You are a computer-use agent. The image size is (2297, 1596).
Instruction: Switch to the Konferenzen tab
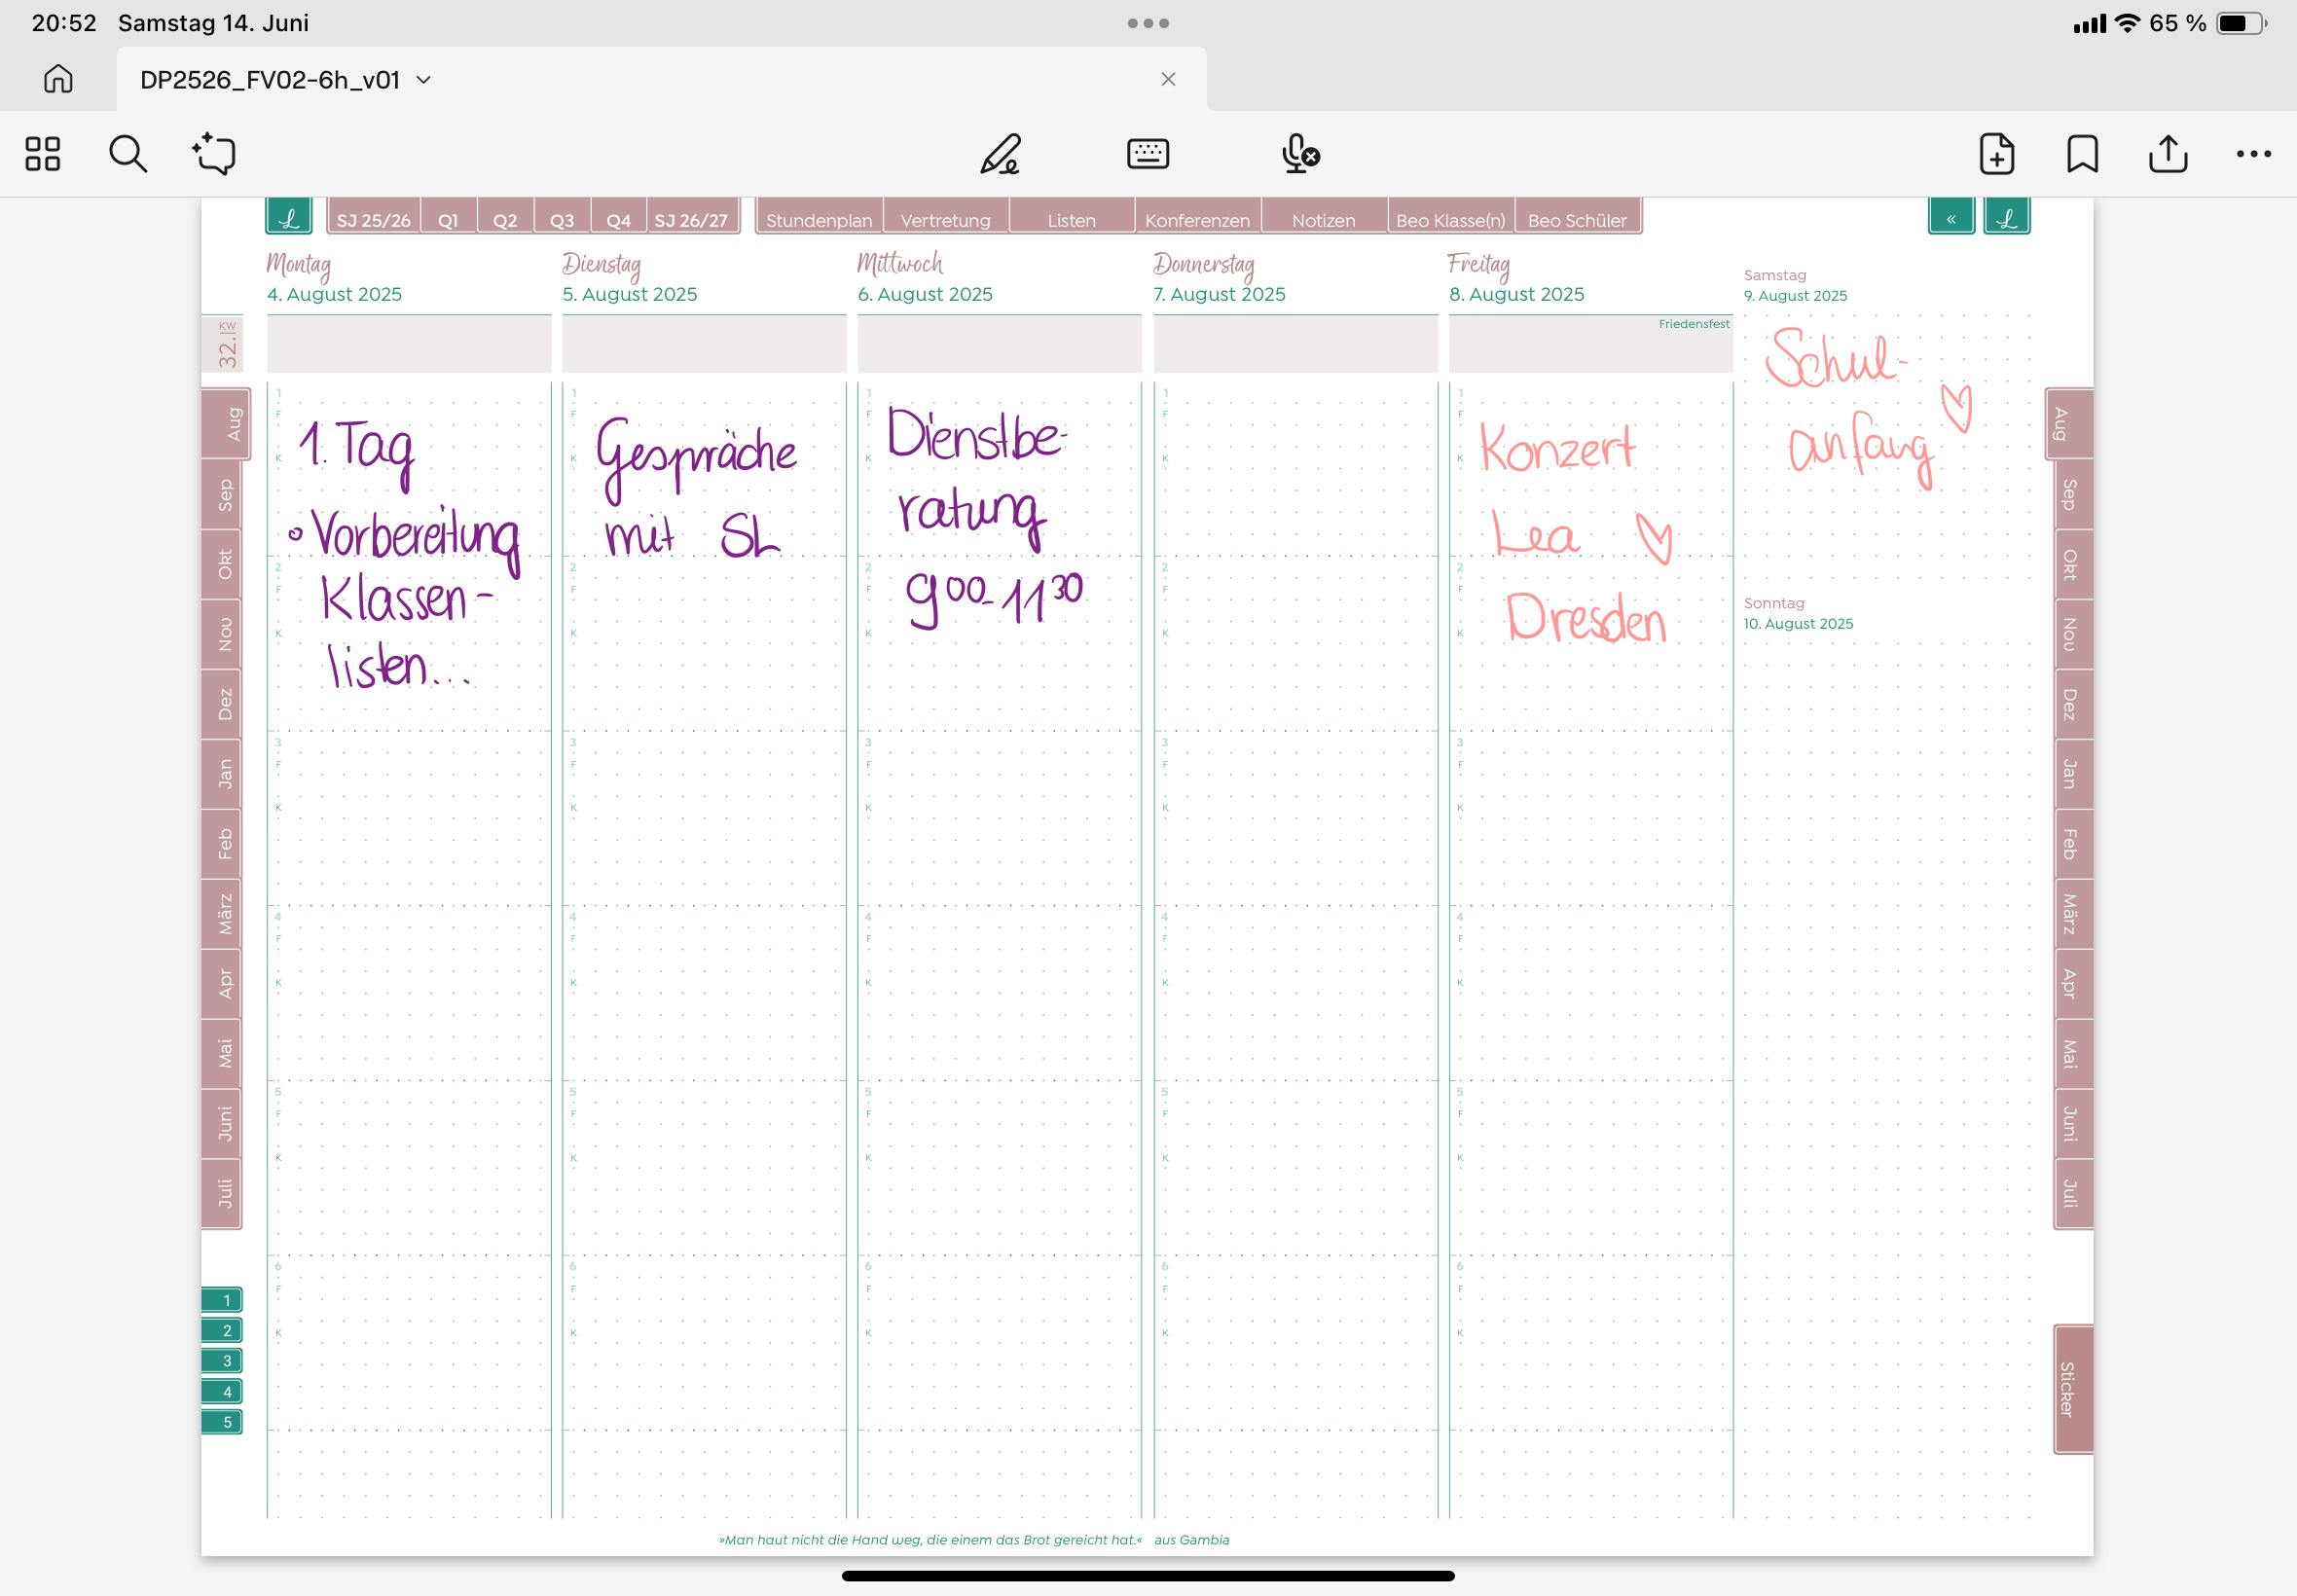1197,219
